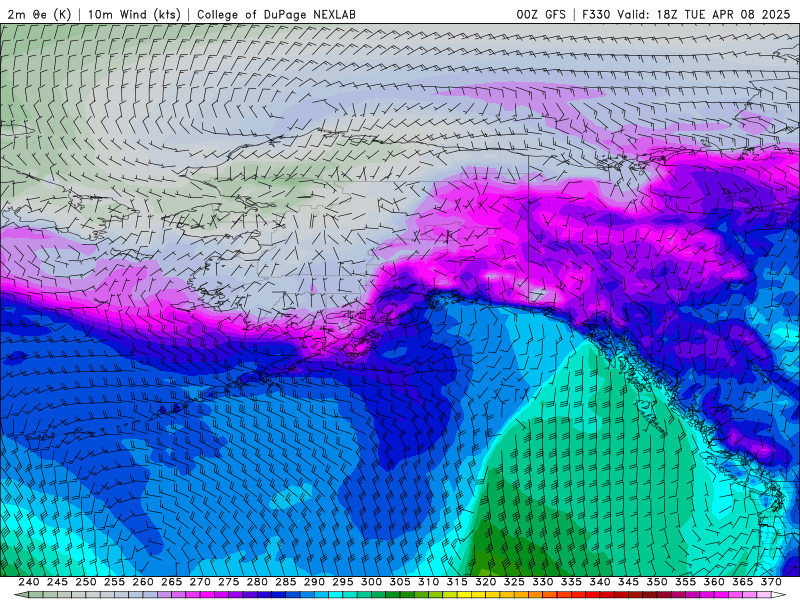Click the 305 value on the color scale
800x600 pixels.
click(400, 582)
